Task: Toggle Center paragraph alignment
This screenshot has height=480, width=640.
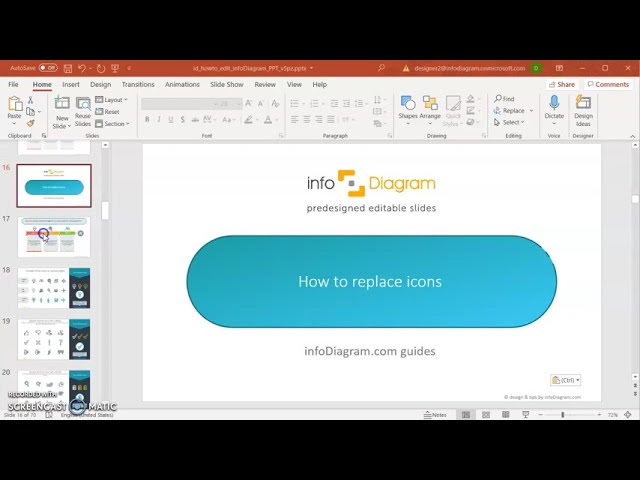Action: click(x=307, y=120)
